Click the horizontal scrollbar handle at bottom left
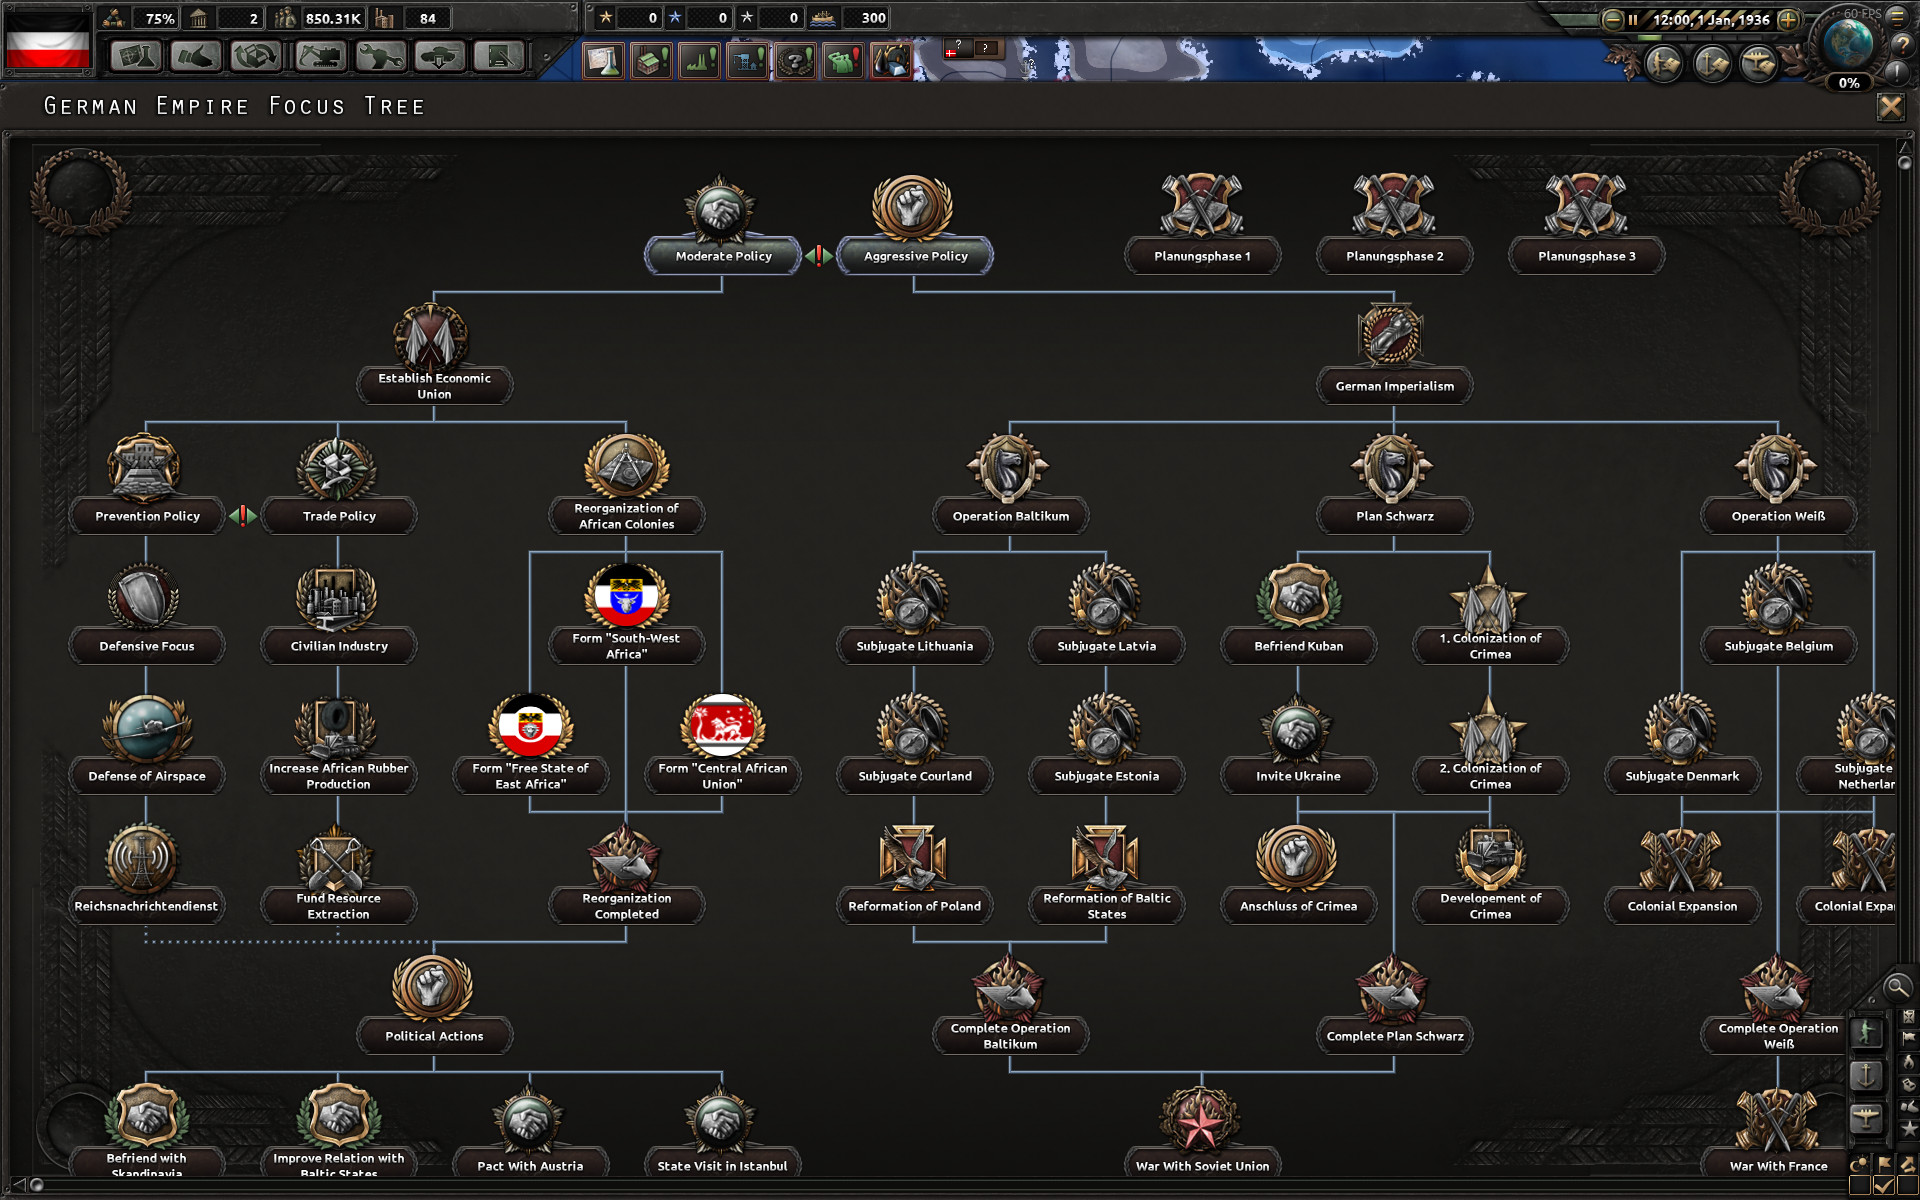1920x1200 pixels. (x=37, y=1185)
